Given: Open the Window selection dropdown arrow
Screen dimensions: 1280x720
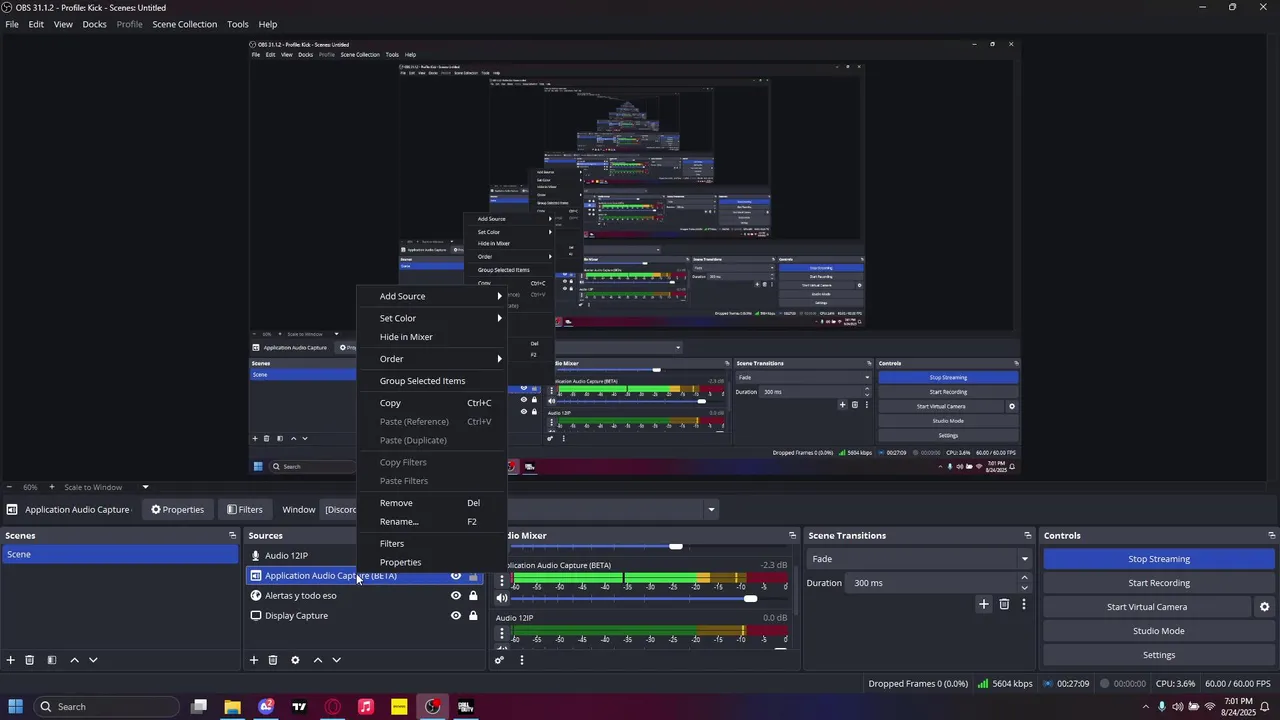Looking at the screenshot, I should point(711,510).
